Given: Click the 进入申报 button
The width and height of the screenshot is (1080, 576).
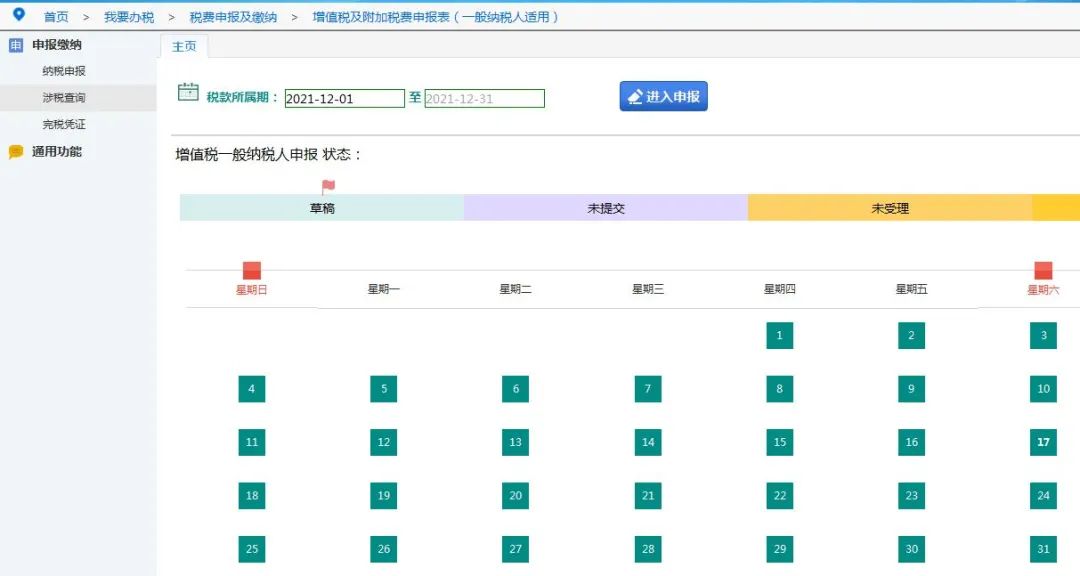Looking at the screenshot, I should coord(663,96).
